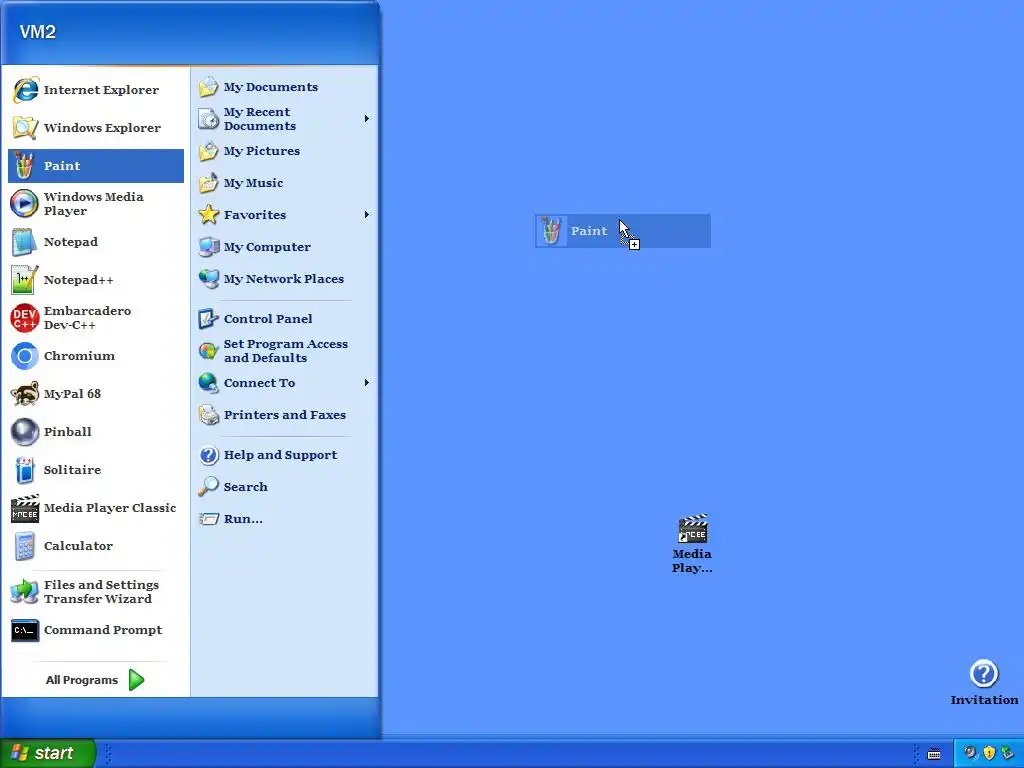Click the keyboard icon on the taskbar
The image size is (1024, 768).
click(934, 754)
